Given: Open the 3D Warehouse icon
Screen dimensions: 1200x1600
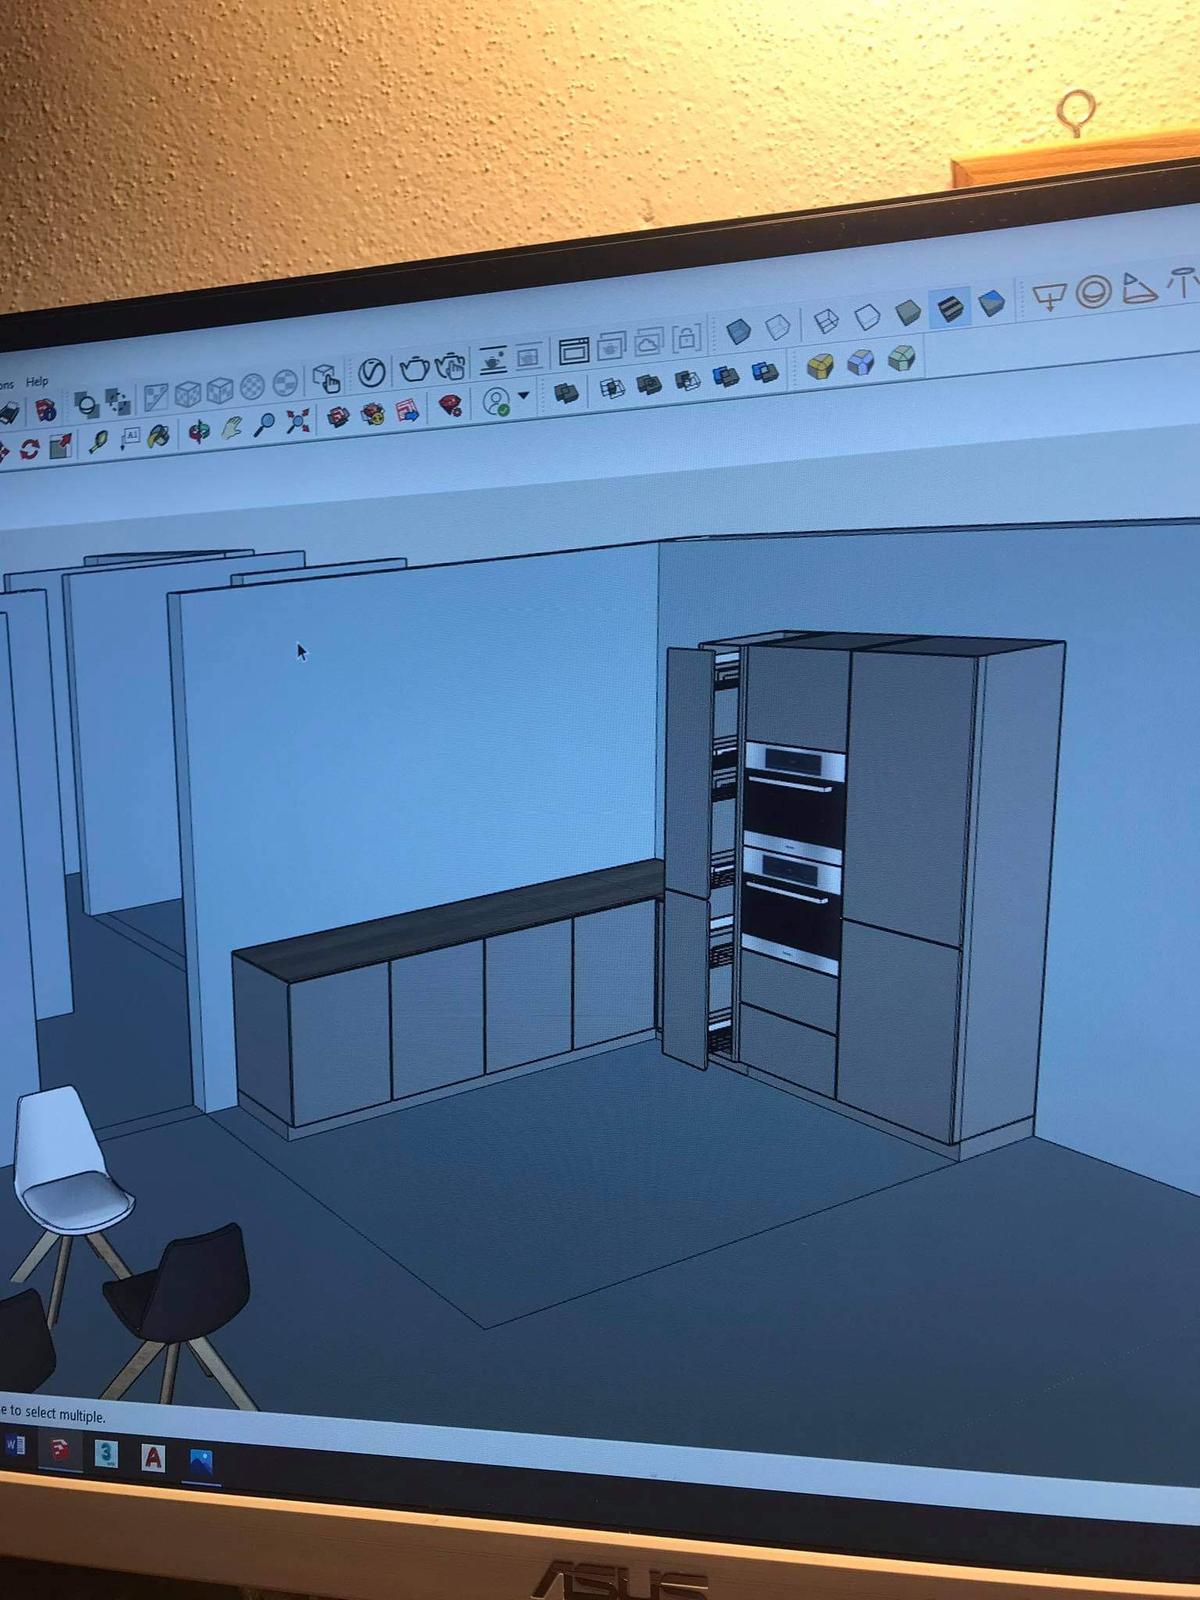Looking at the screenshot, I should tap(339, 415).
